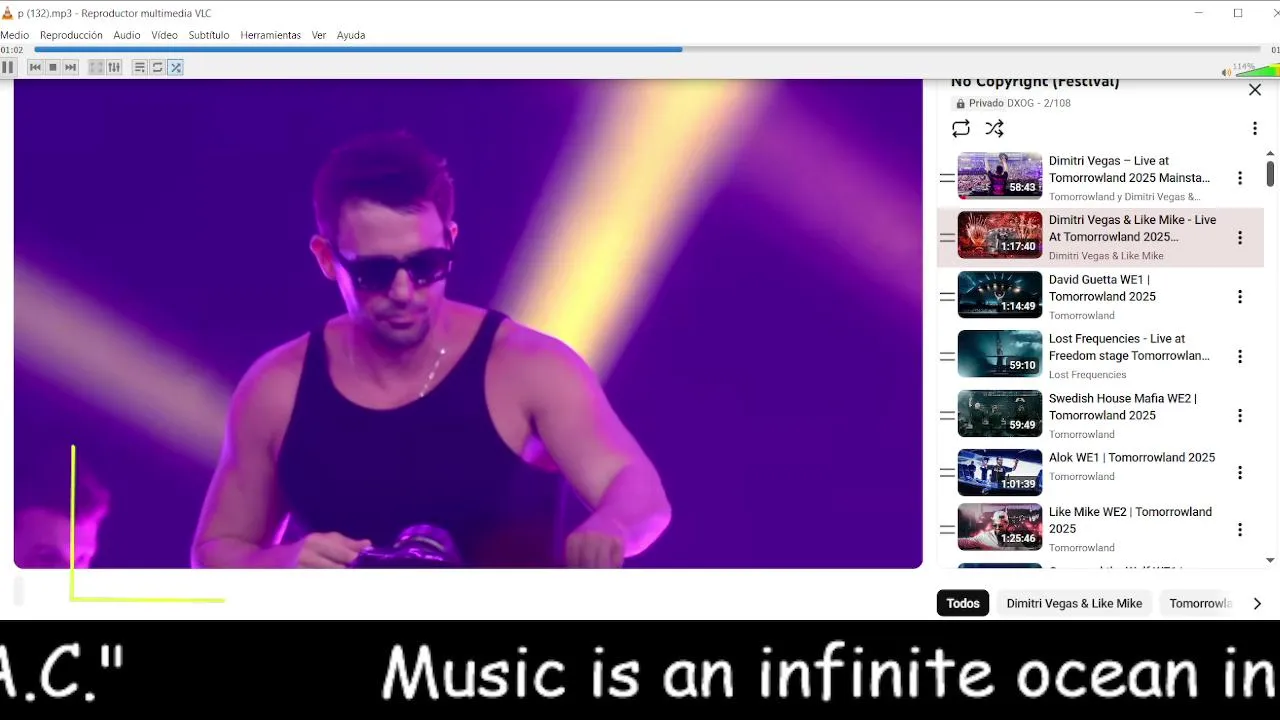The image size is (1280, 720).
Task: Open Alok WE1 Tomorrowland 2025 title
Action: [1132, 458]
